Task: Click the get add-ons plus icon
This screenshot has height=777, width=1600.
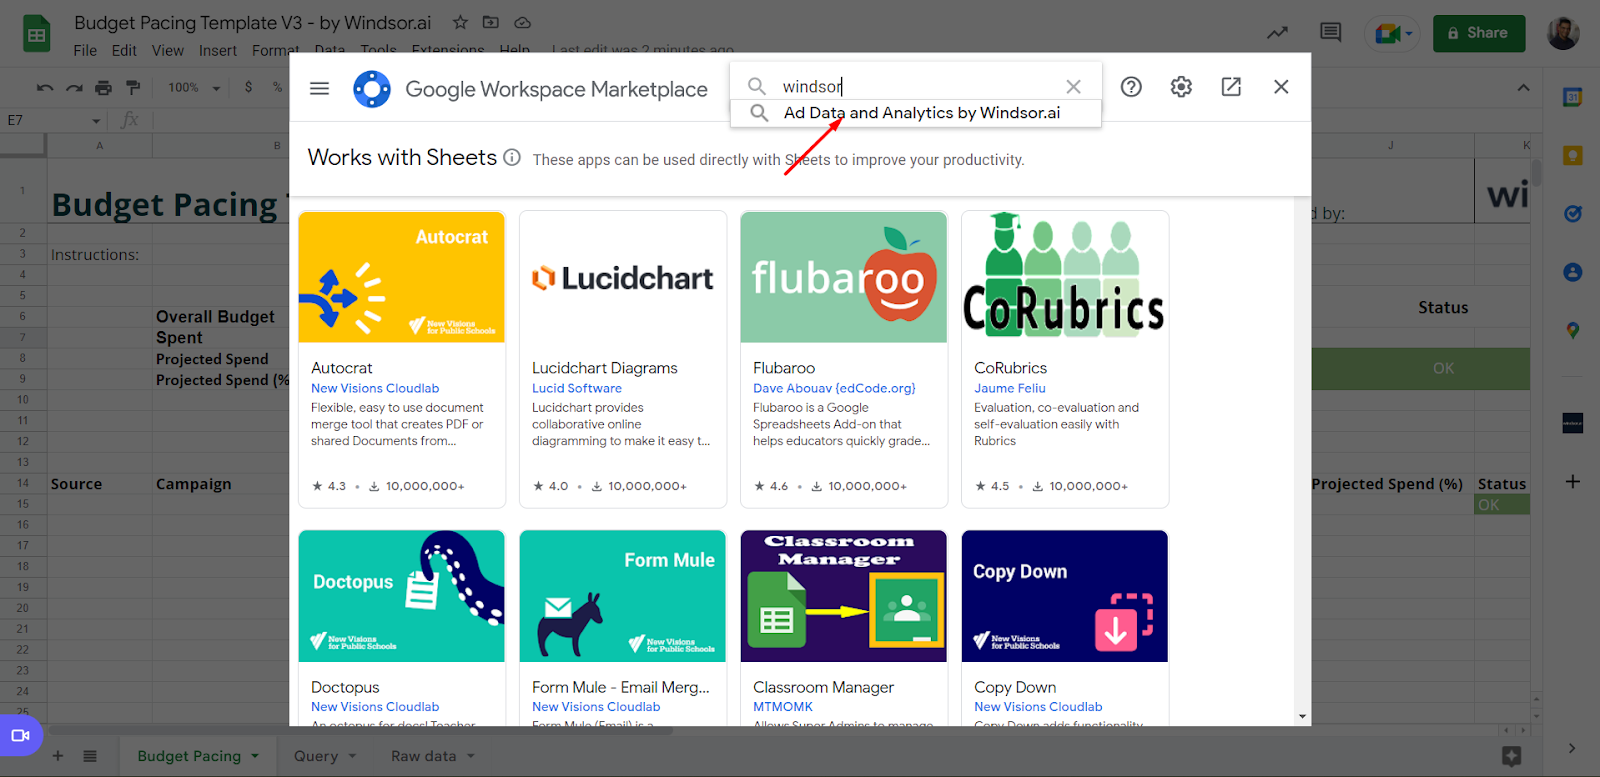Action: 1573,482
